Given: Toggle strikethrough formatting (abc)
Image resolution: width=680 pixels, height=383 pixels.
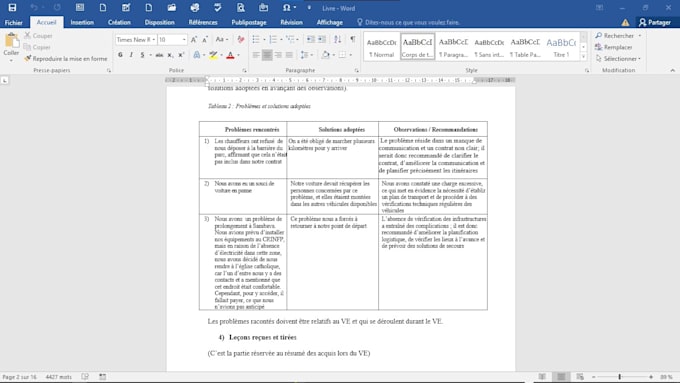Looking at the screenshot, I should [x=159, y=55].
